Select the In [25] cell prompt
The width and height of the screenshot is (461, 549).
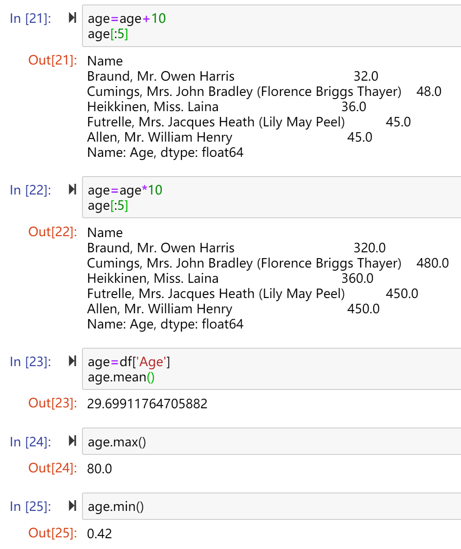30,506
